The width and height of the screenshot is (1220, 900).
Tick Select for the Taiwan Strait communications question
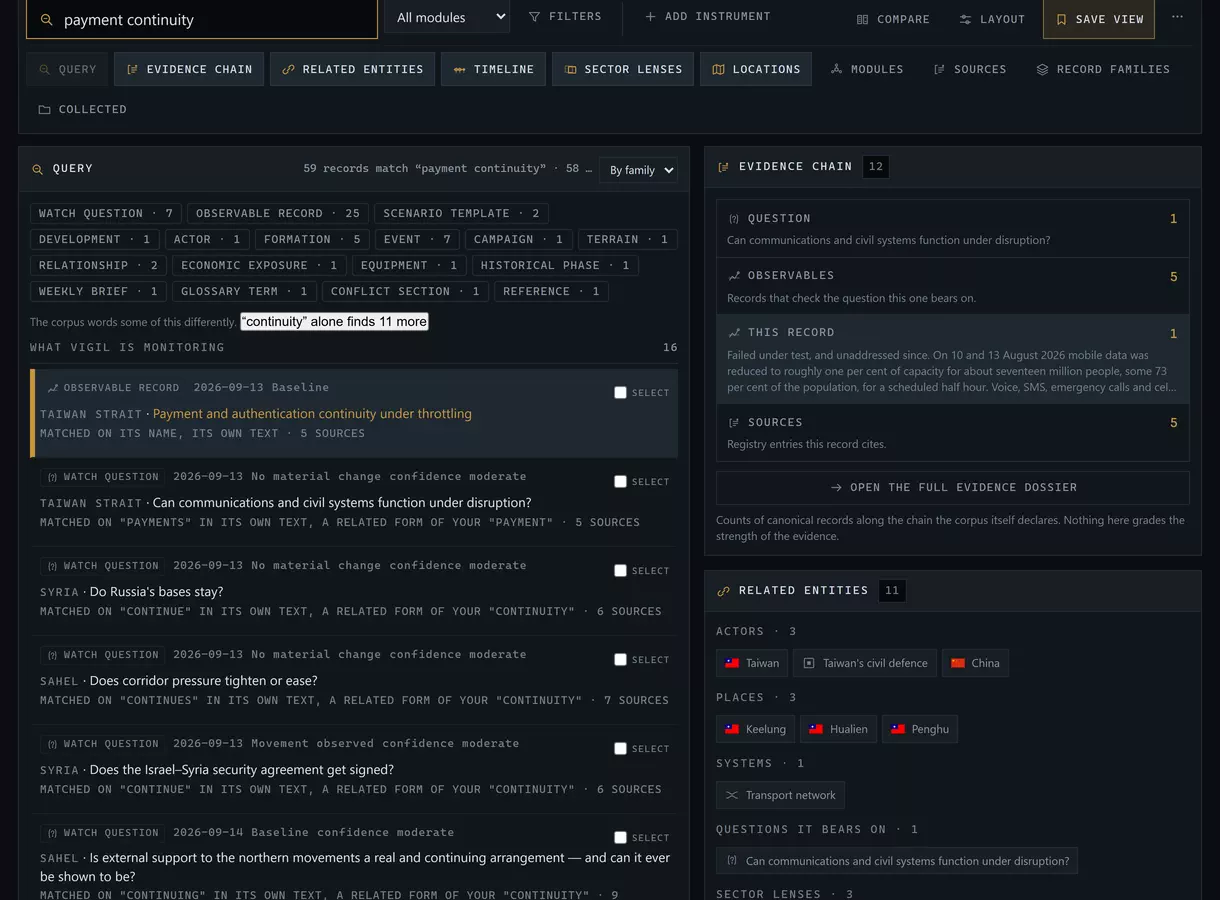tap(620, 481)
